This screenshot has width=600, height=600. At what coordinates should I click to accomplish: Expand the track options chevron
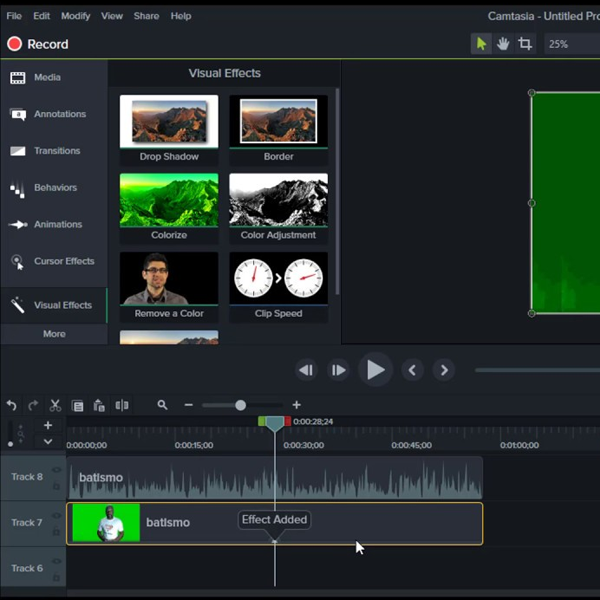(x=47, y=441)
